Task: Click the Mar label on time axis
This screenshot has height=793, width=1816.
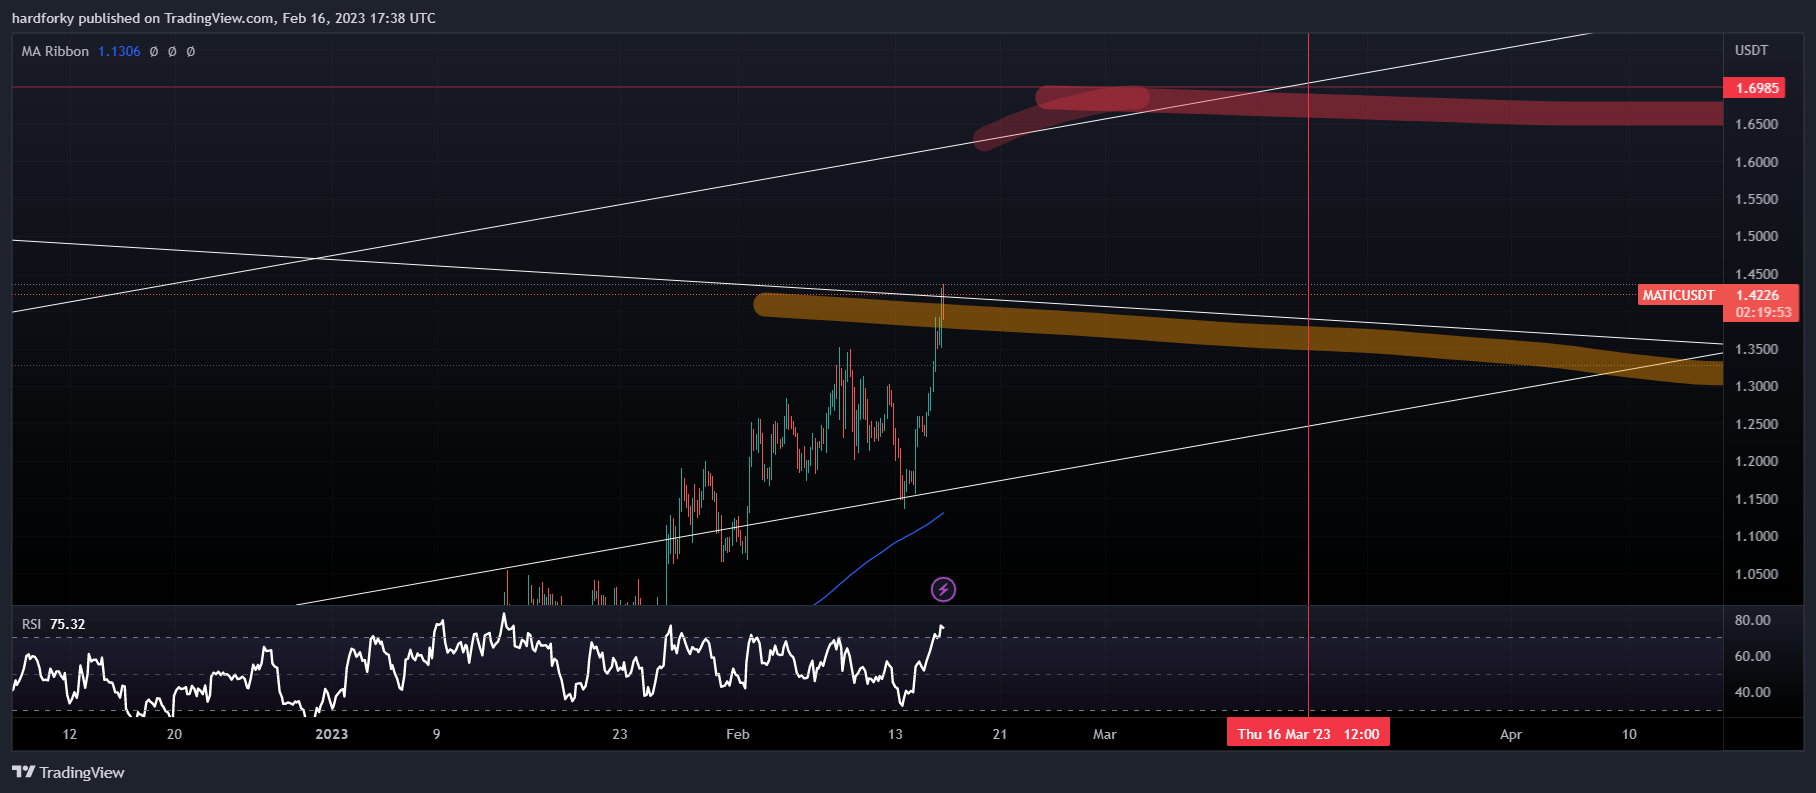Action: (x=1105, y=734)
